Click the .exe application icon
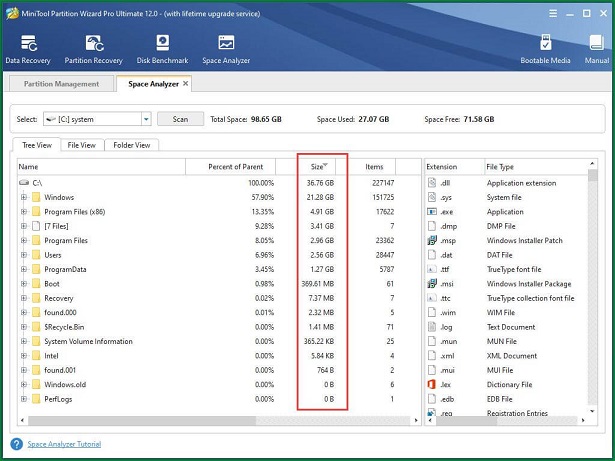 click(432, 212)
